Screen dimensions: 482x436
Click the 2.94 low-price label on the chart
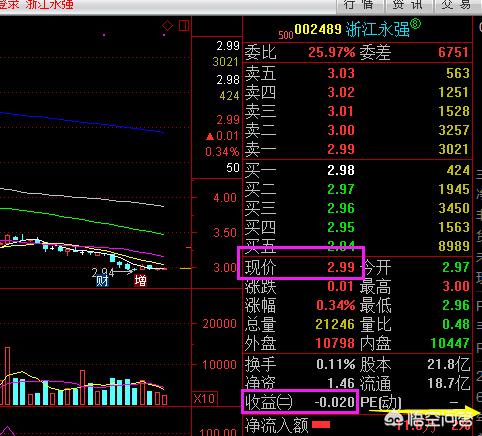(103, 272)
